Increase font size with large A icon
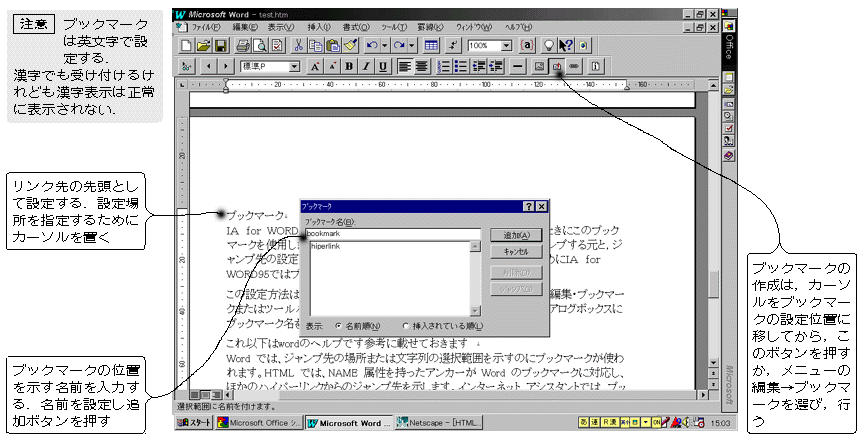Screen dimensions: 865x441 tap(315, 67)
